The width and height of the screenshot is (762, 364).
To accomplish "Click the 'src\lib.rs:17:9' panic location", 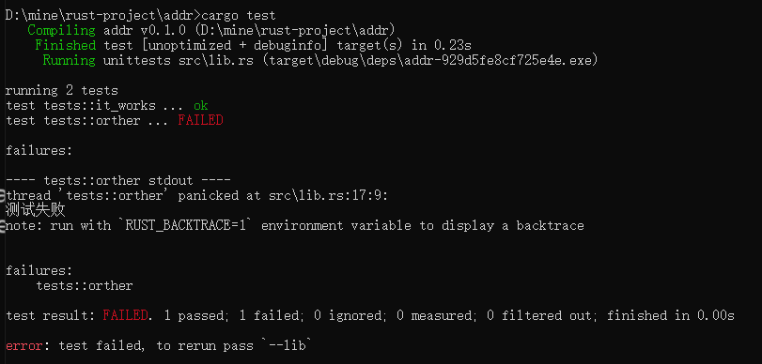I will coord(327,196).
